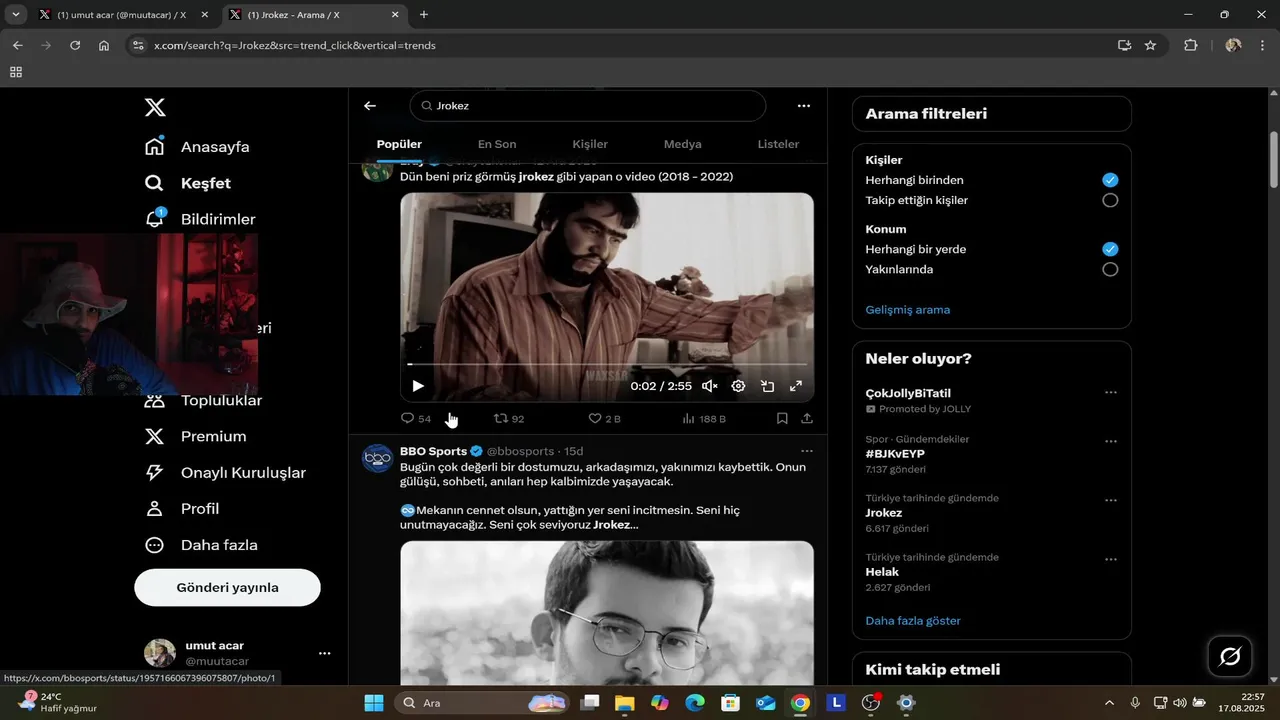Open account options next to umut acar

[x=324, y=653]
